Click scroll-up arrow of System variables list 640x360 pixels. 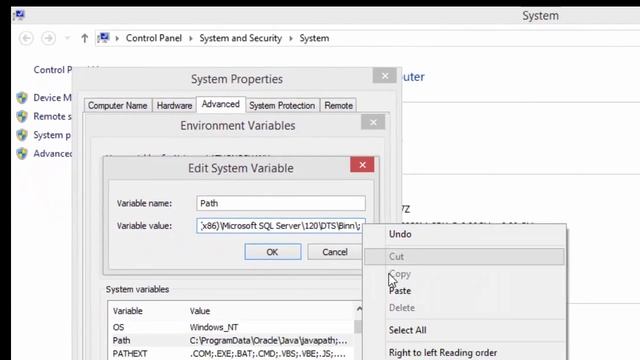click(x=359, y=309)
